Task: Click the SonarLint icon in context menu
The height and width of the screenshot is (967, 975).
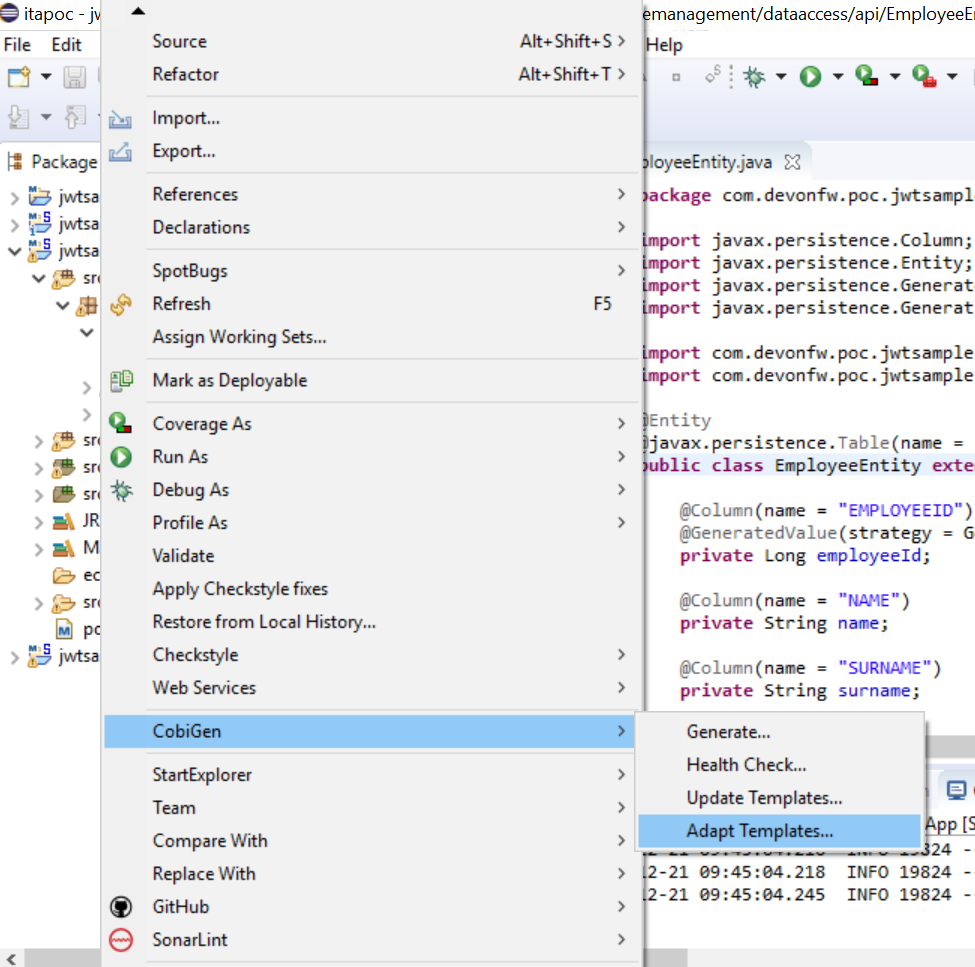Action: click(x=121, y=940)
